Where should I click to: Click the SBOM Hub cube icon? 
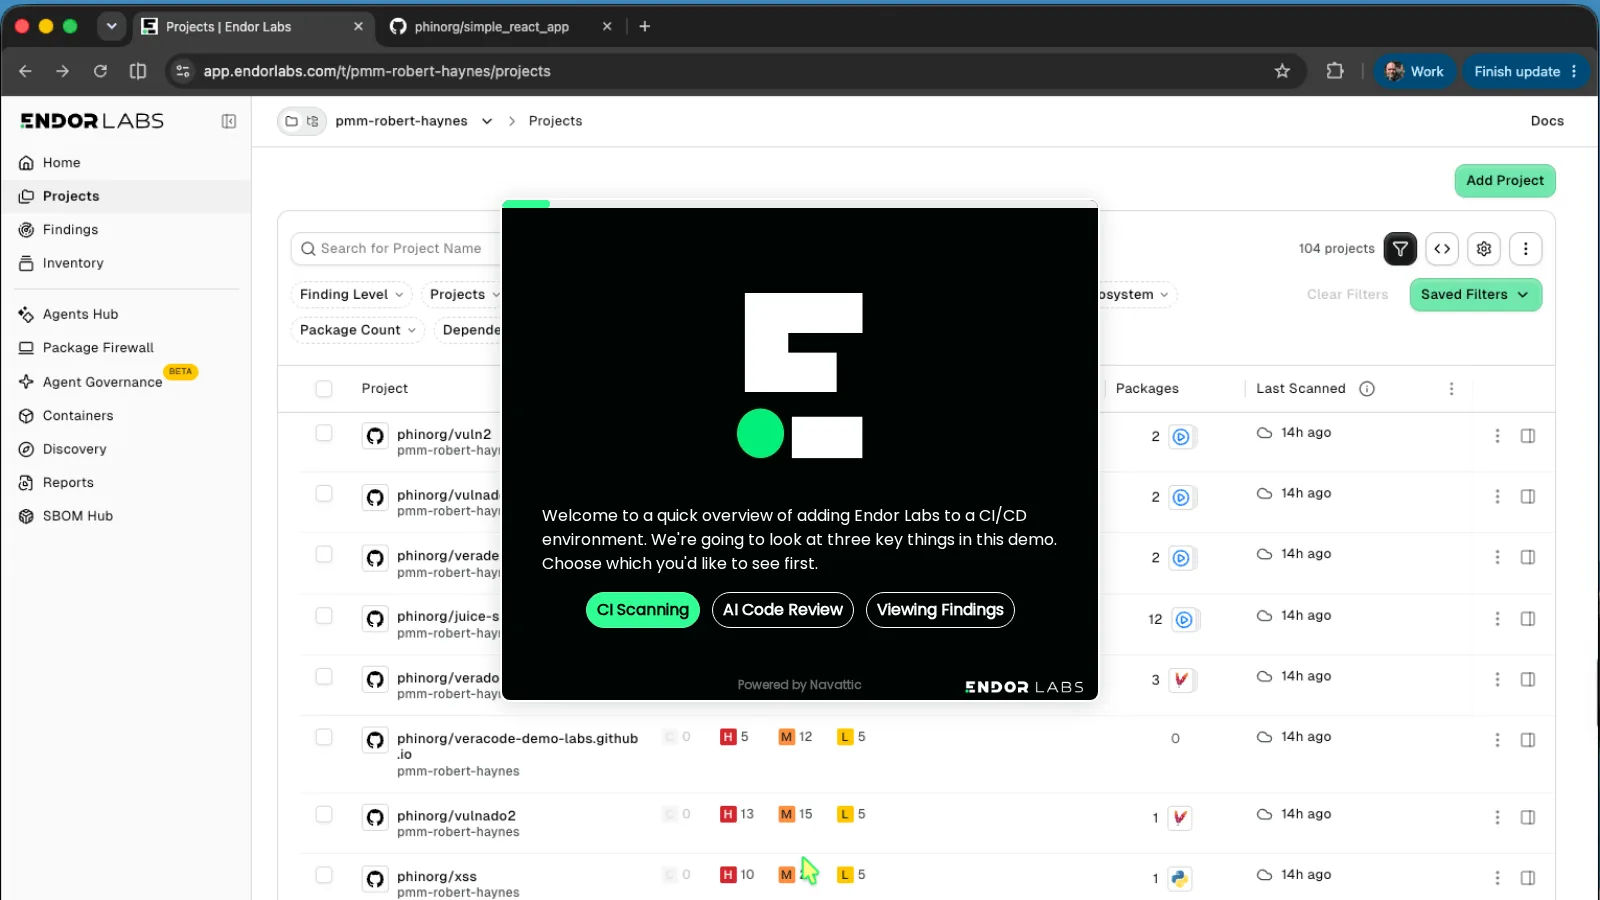[x=26, y=517]
